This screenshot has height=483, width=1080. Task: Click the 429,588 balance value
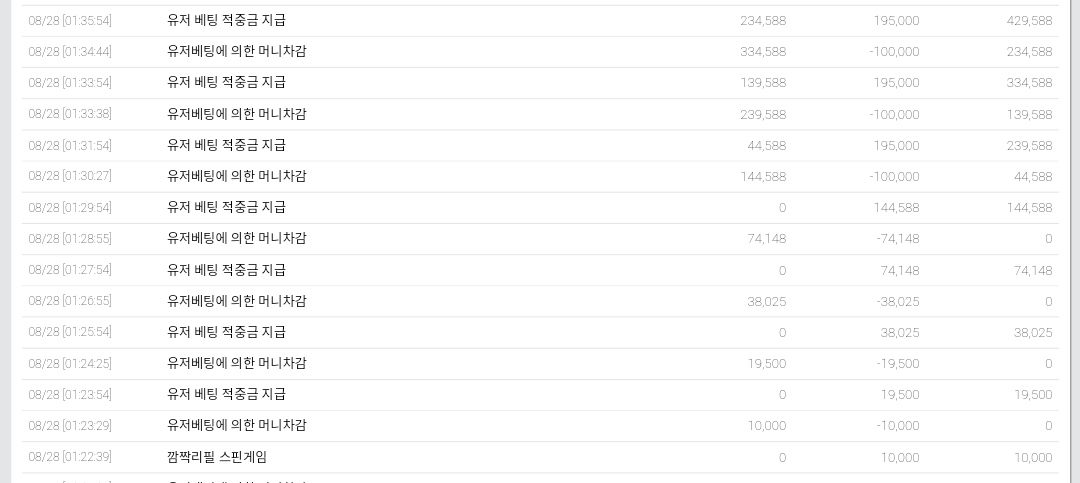[x=1029, y=21]
